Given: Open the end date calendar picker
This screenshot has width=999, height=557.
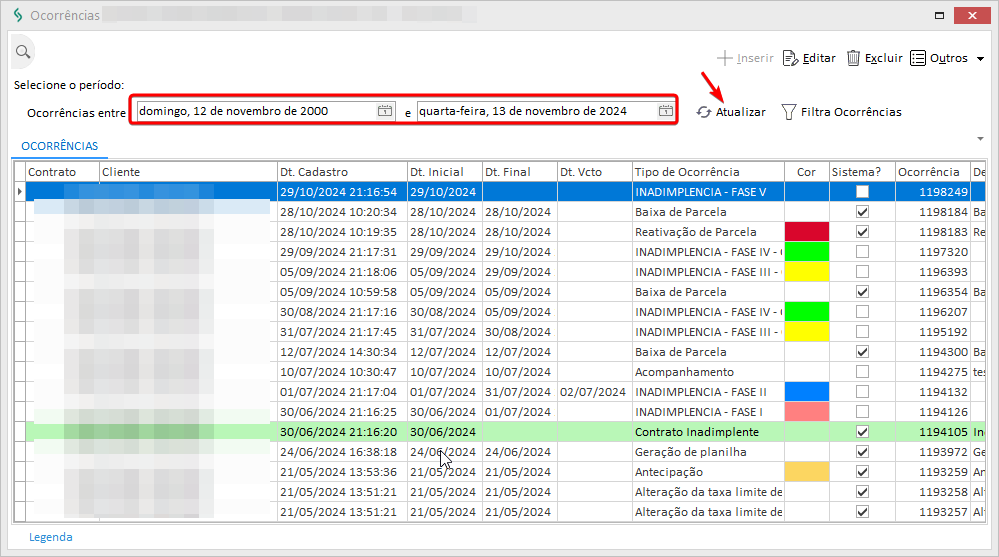Looking at the screenshot, I should tap(665, 111).
